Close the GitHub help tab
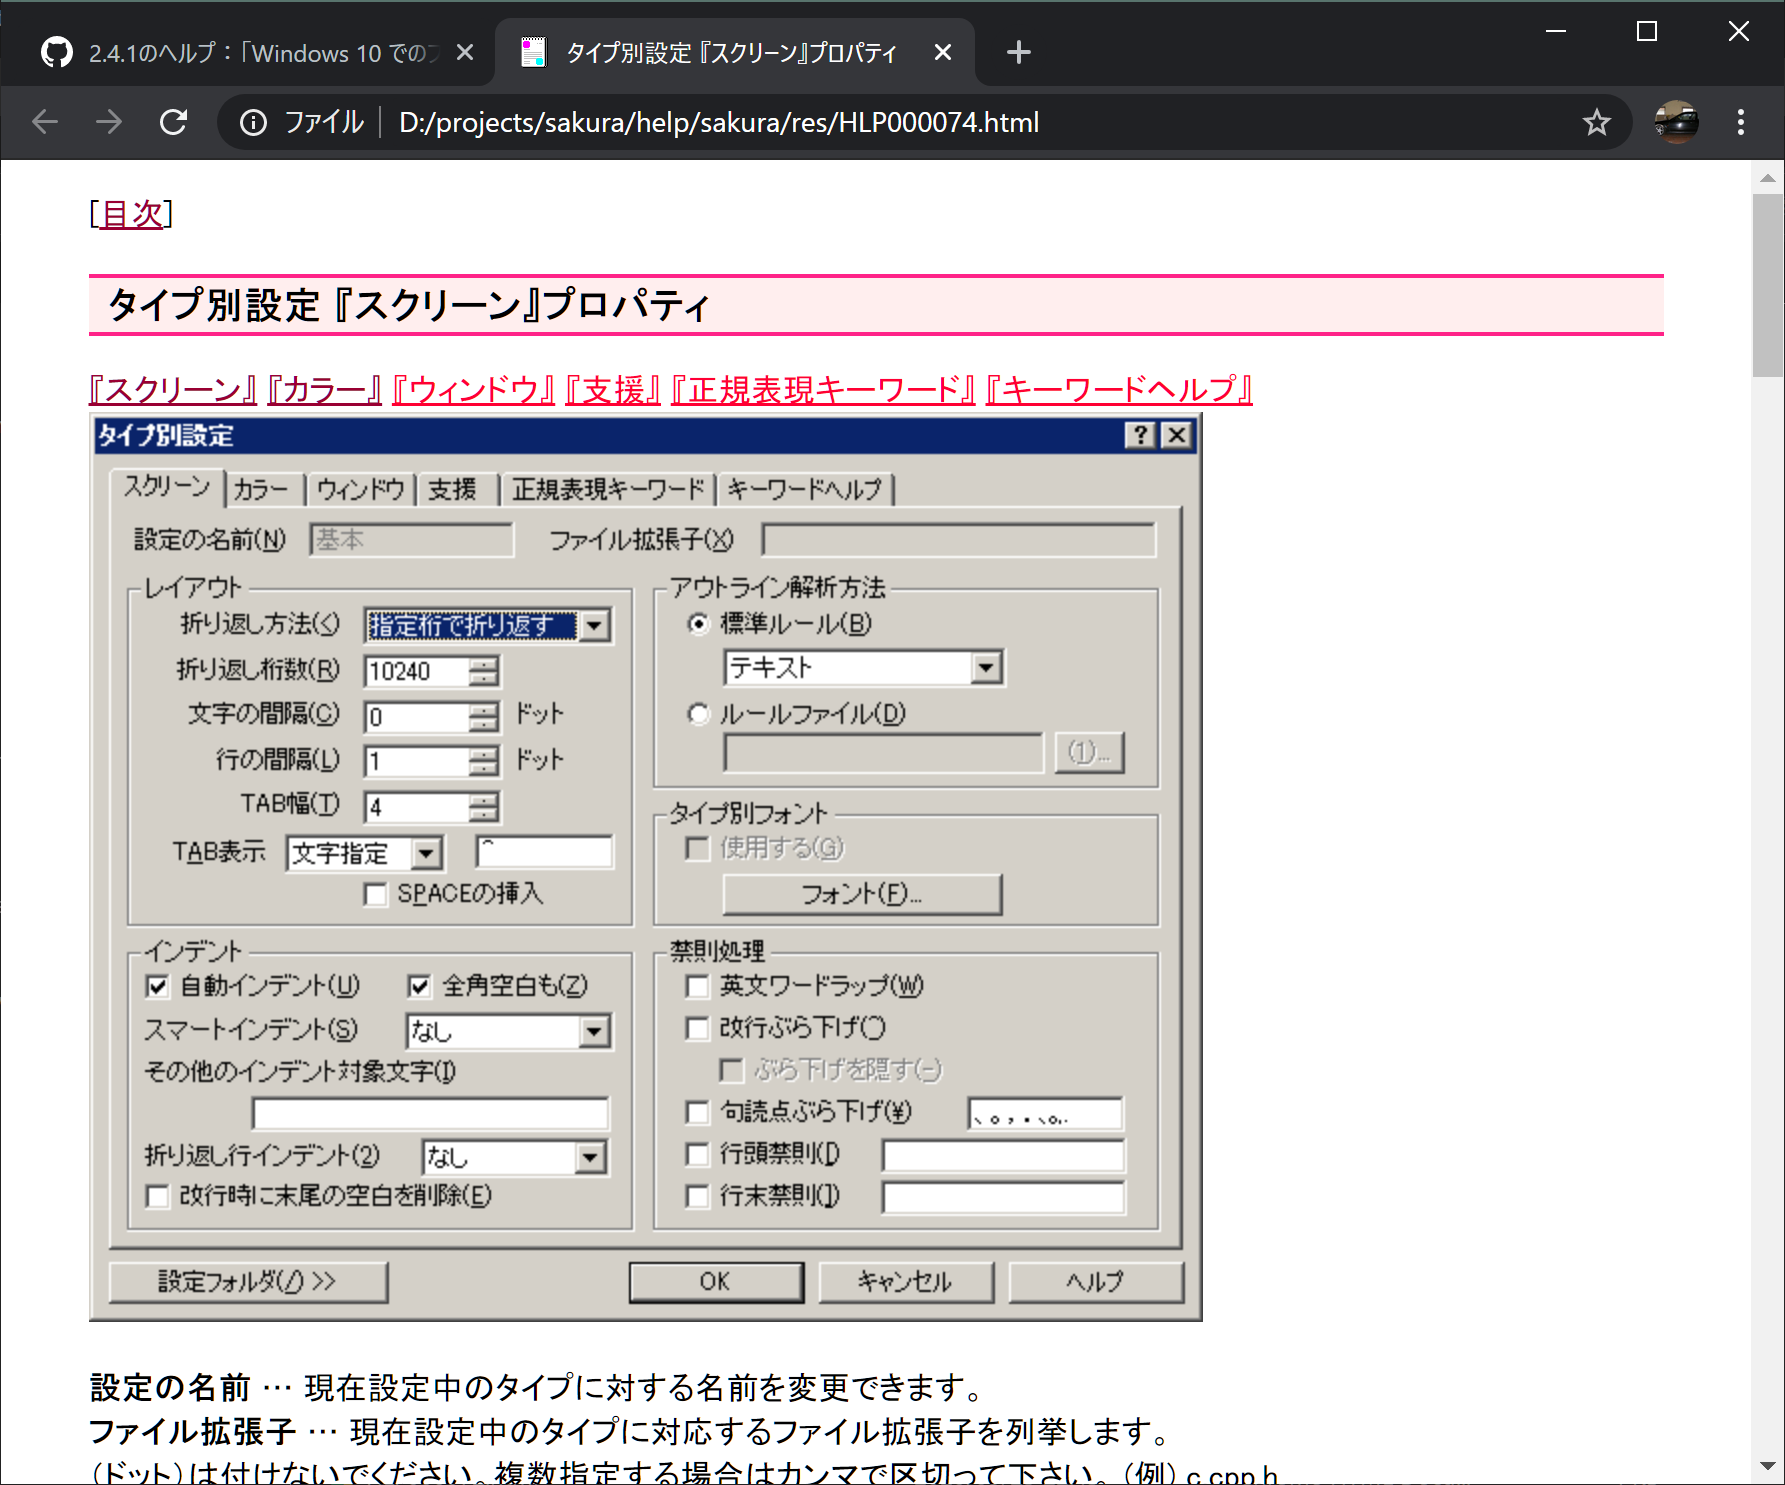The height and width of the screenshot is (1485, 1785). tap(465, 52)
